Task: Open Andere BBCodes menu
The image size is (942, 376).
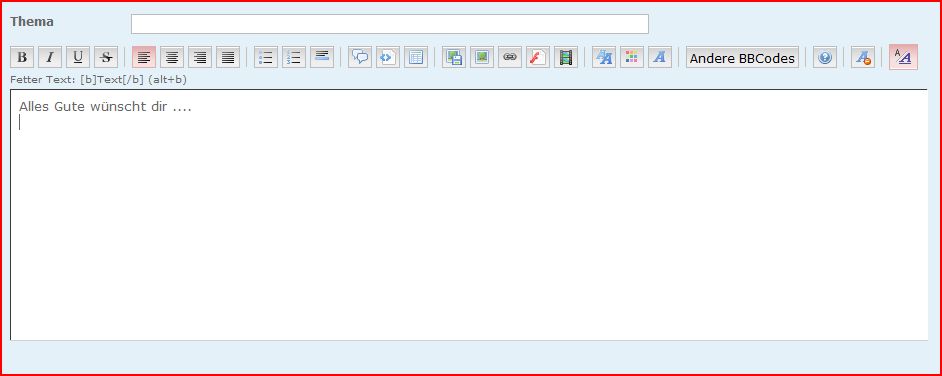Action: click(743, 58)
